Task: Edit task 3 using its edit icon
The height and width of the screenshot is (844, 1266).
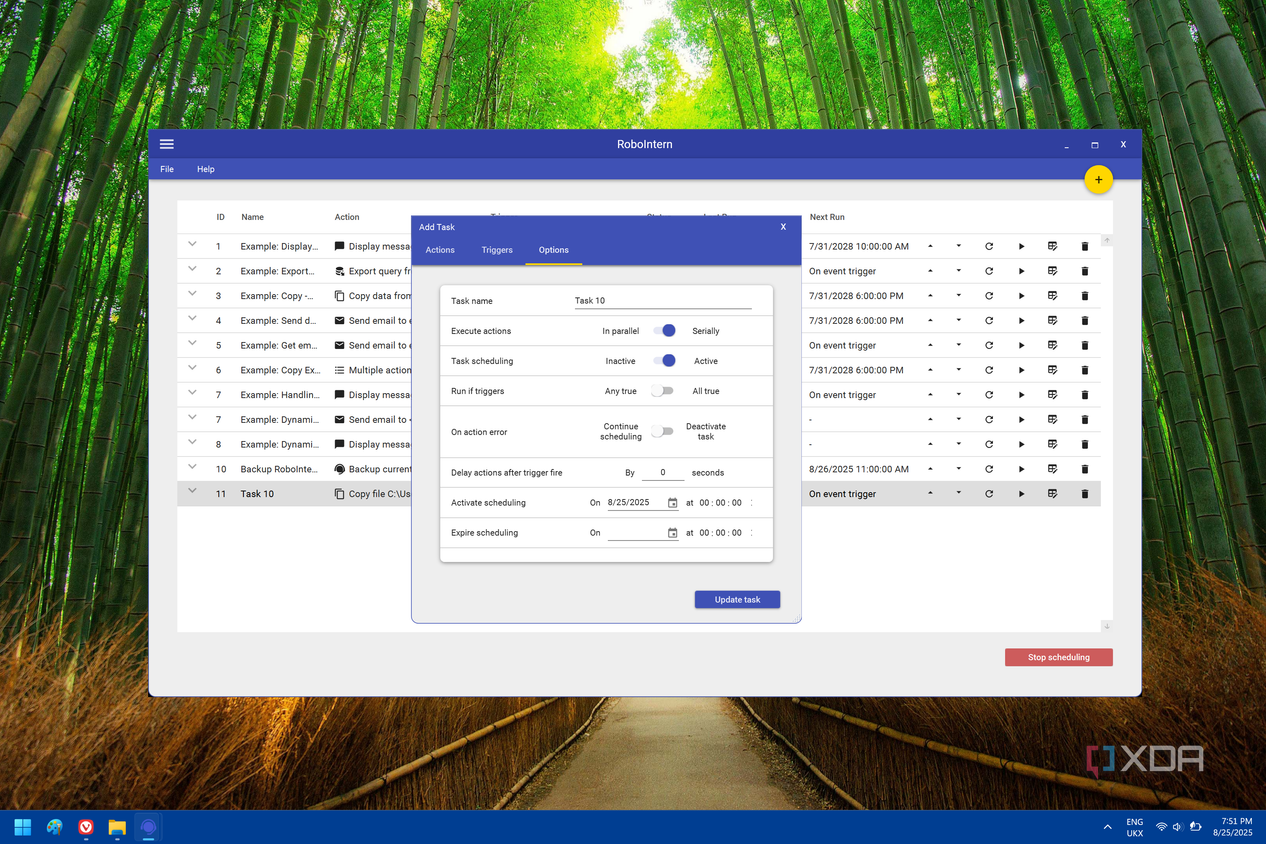Action: coord(1052,296)
